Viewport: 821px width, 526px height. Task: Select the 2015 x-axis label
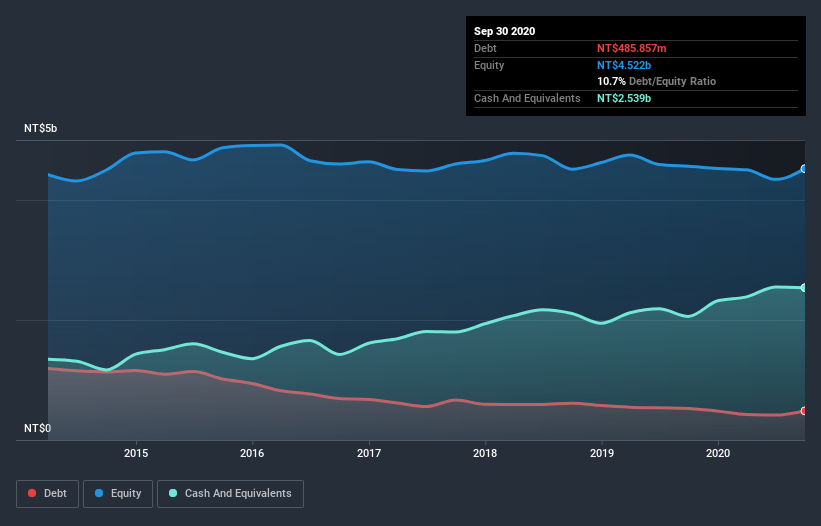(x=136, y=453)
